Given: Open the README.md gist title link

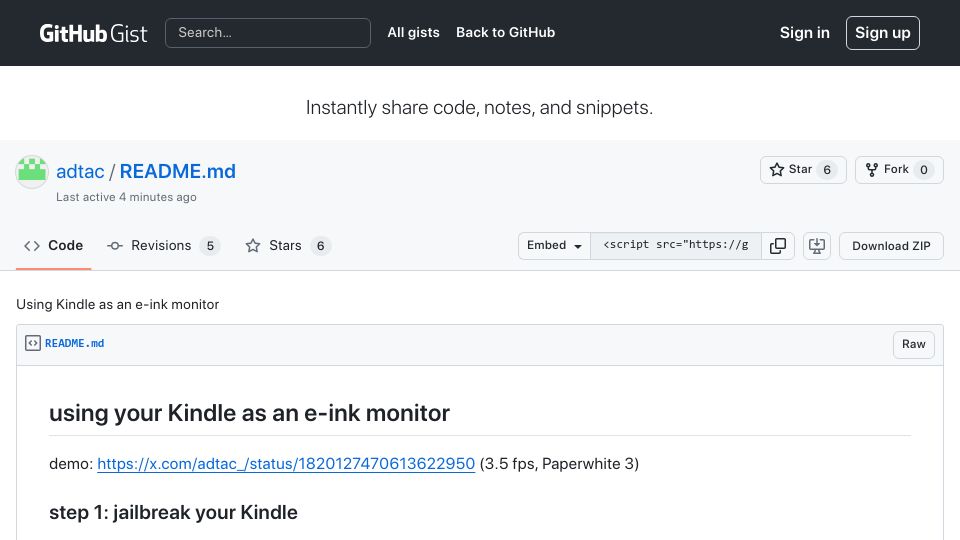Looking at the screenshot, I should (178, 171).
